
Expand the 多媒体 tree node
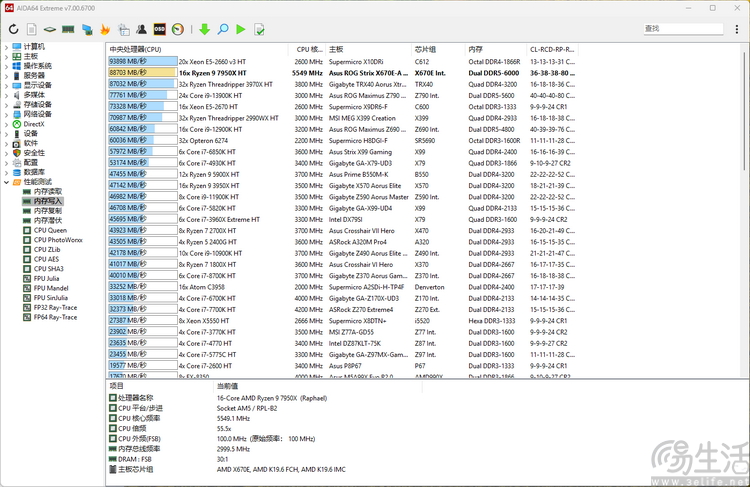pos(6,95)
